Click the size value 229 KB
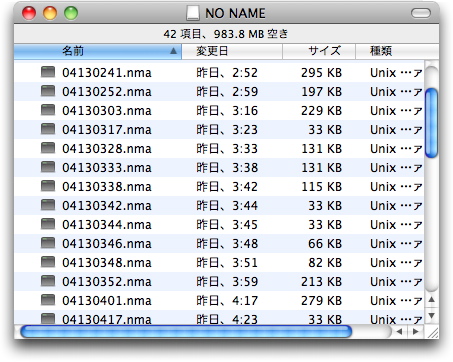 pyautogui.click(x=322, y=111)
